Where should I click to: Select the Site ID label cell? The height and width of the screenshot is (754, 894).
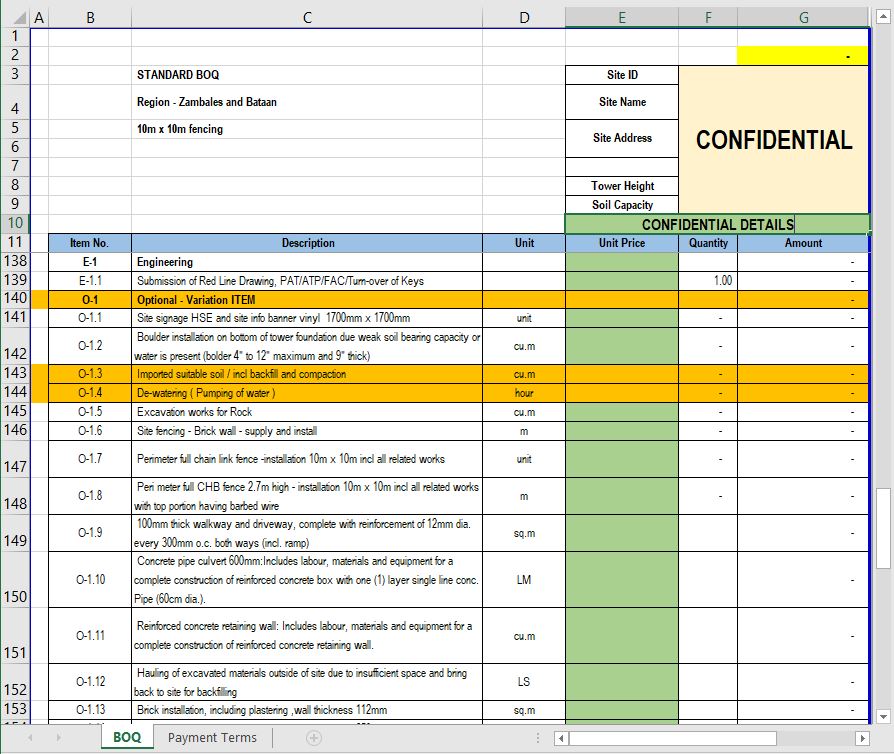point(622,75)
